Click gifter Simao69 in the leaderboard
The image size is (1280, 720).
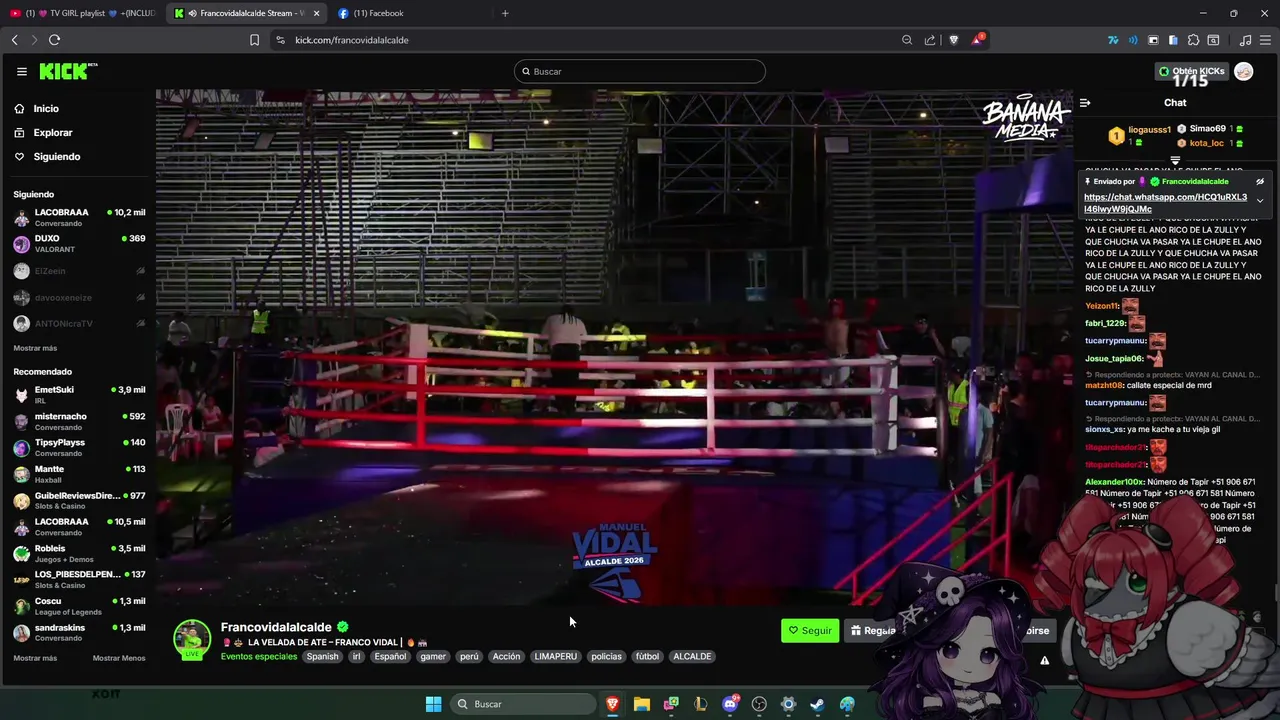[x=1207, y=129]
